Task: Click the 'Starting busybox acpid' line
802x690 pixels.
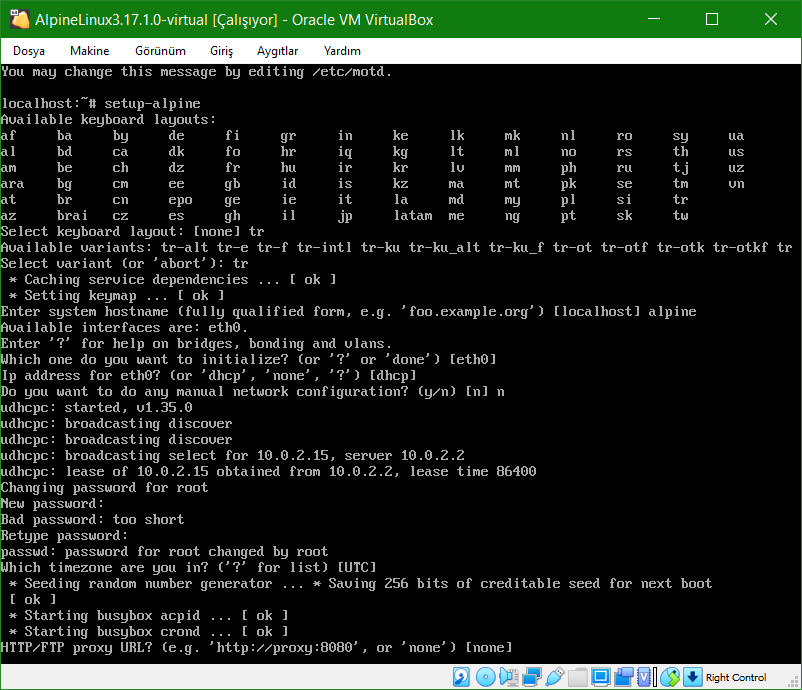Action: point(149,616)
